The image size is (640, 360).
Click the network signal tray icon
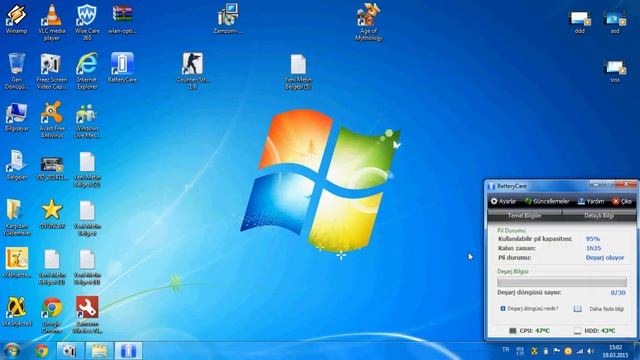pos(580,351)
